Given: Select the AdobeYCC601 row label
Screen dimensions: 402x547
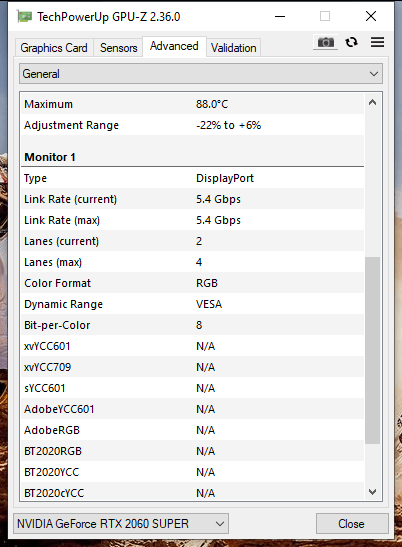Looking at the screenshot, I should (x=59, y=409).
